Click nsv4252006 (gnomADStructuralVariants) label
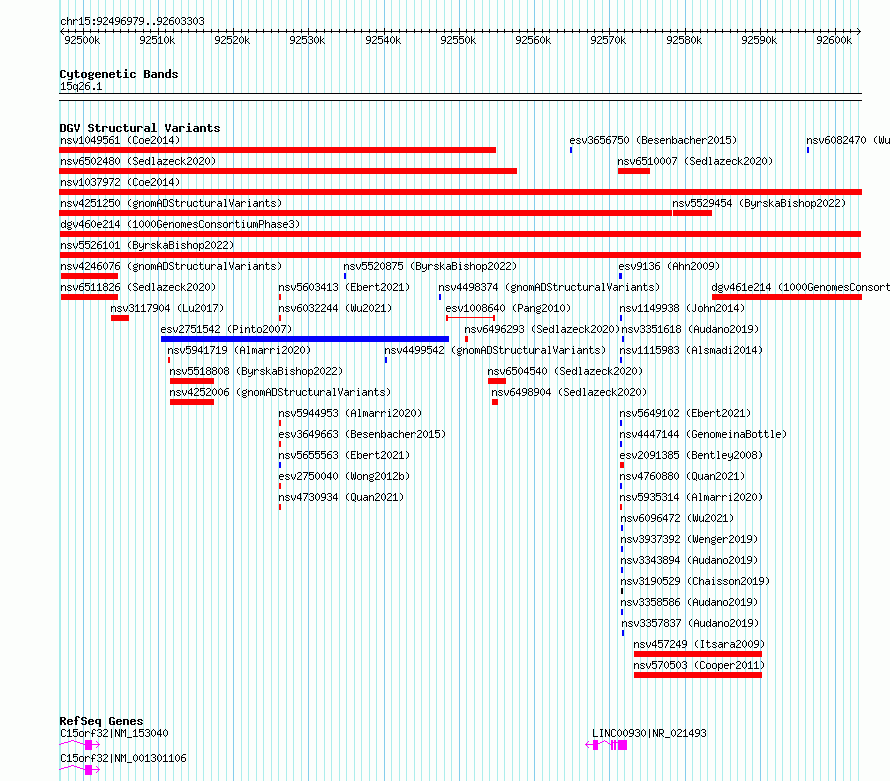This screenshot has height=781, width=890. [280, 392]
